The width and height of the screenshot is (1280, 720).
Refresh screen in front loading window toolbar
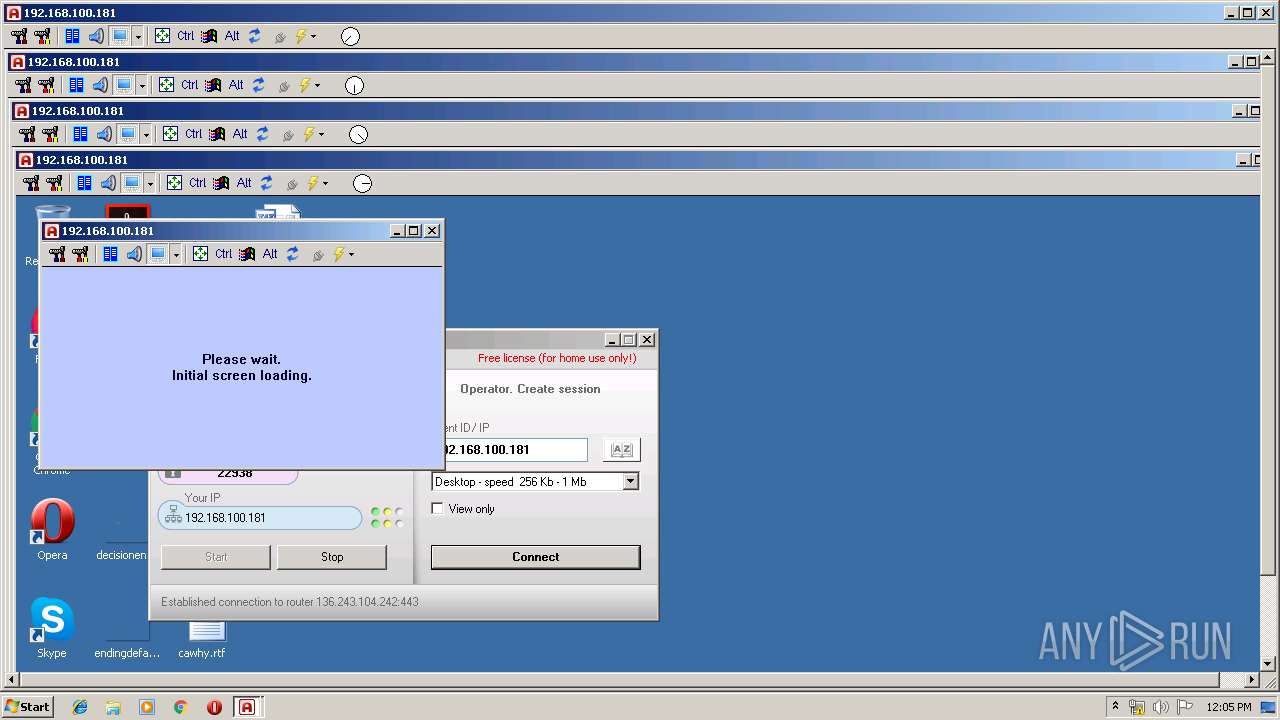(293, 254)
